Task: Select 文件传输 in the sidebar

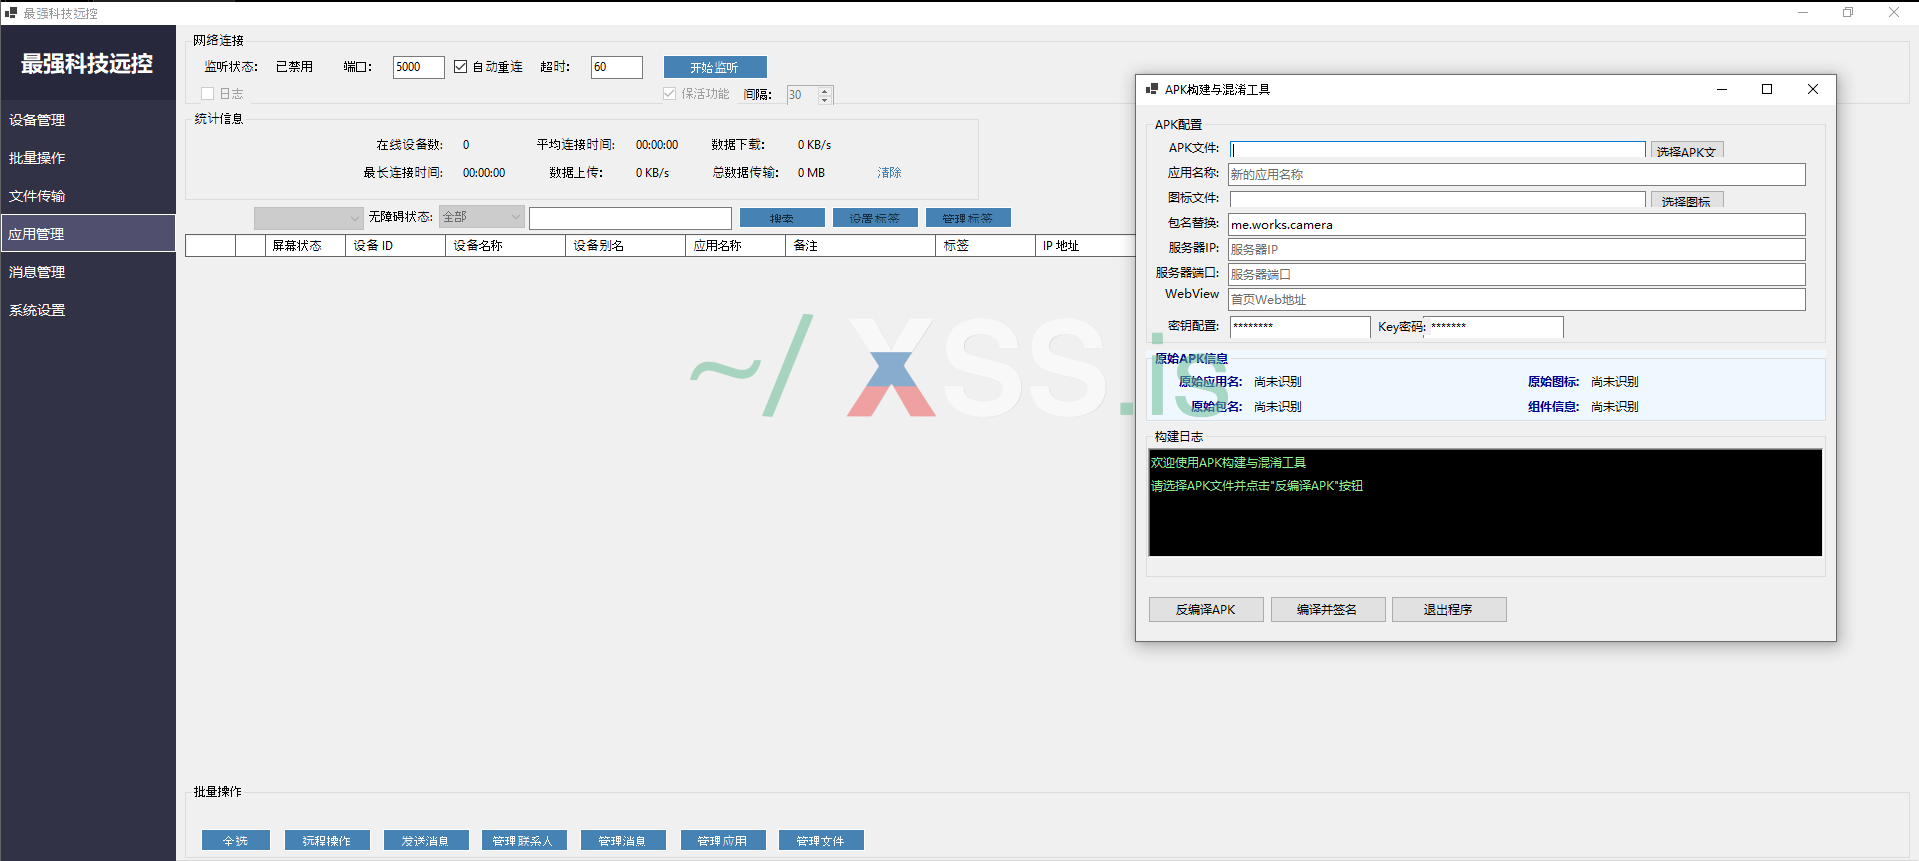Action: 37,196
